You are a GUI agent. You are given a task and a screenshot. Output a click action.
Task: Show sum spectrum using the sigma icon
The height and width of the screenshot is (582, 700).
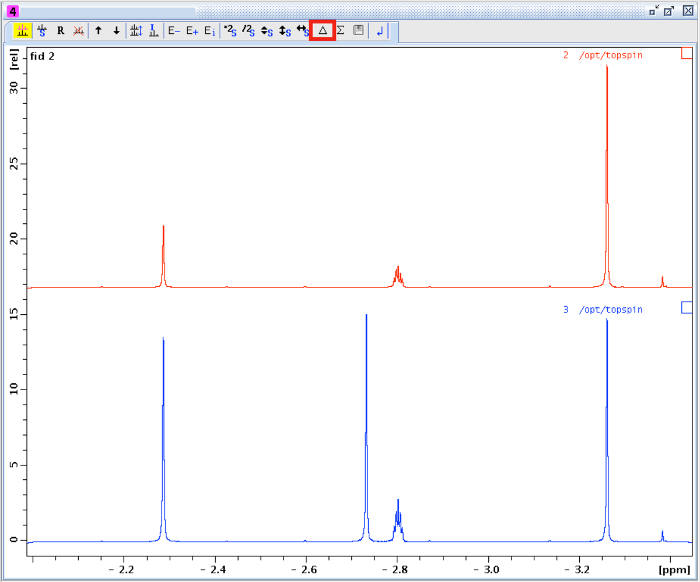pyautogui.click(x=340, y=31)
